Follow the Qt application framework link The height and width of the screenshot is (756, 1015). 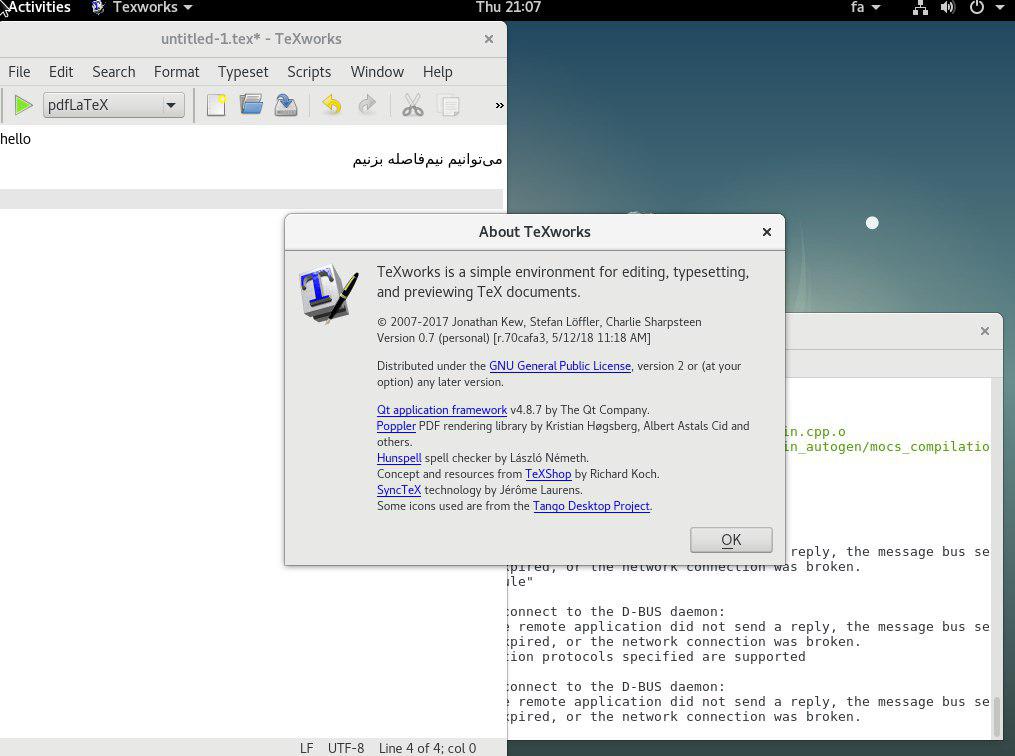(x=441, y=410)
